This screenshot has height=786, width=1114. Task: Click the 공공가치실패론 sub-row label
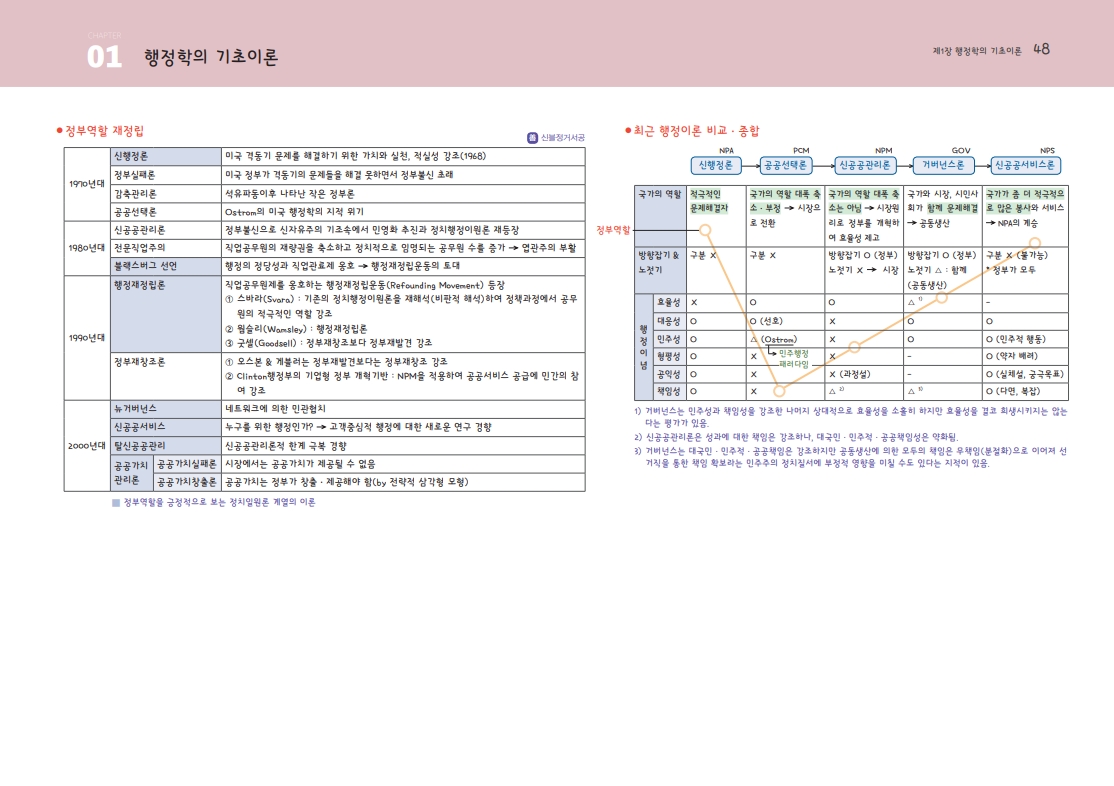[186, 464]
